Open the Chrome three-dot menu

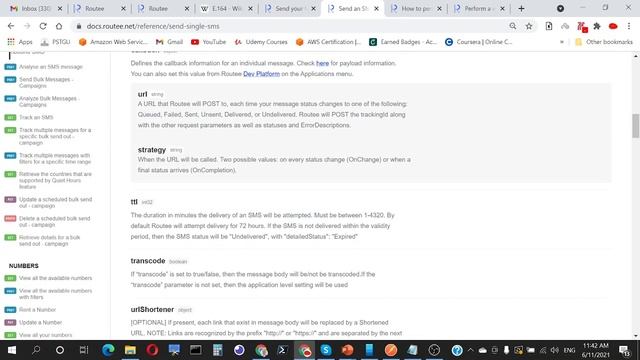(629, 26)
